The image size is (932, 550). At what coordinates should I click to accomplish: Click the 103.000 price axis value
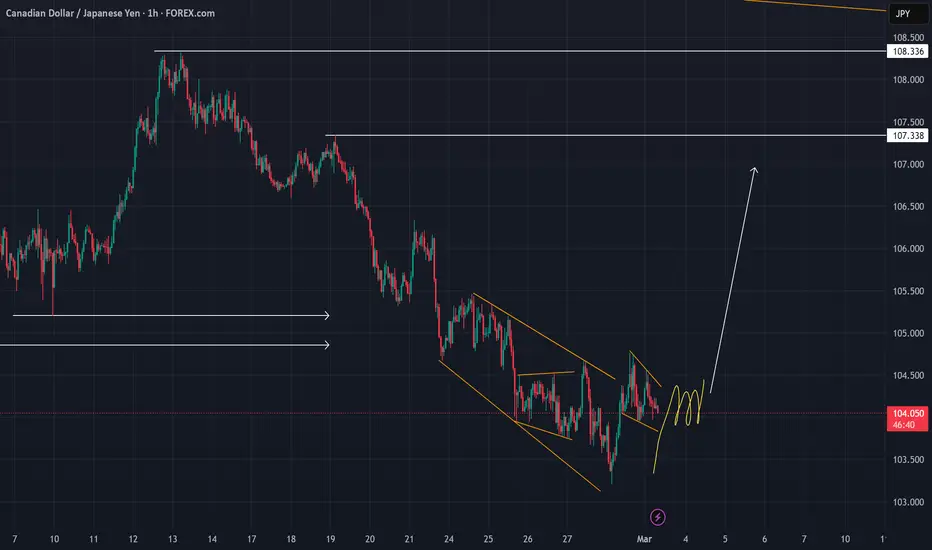tap(908, 502)
